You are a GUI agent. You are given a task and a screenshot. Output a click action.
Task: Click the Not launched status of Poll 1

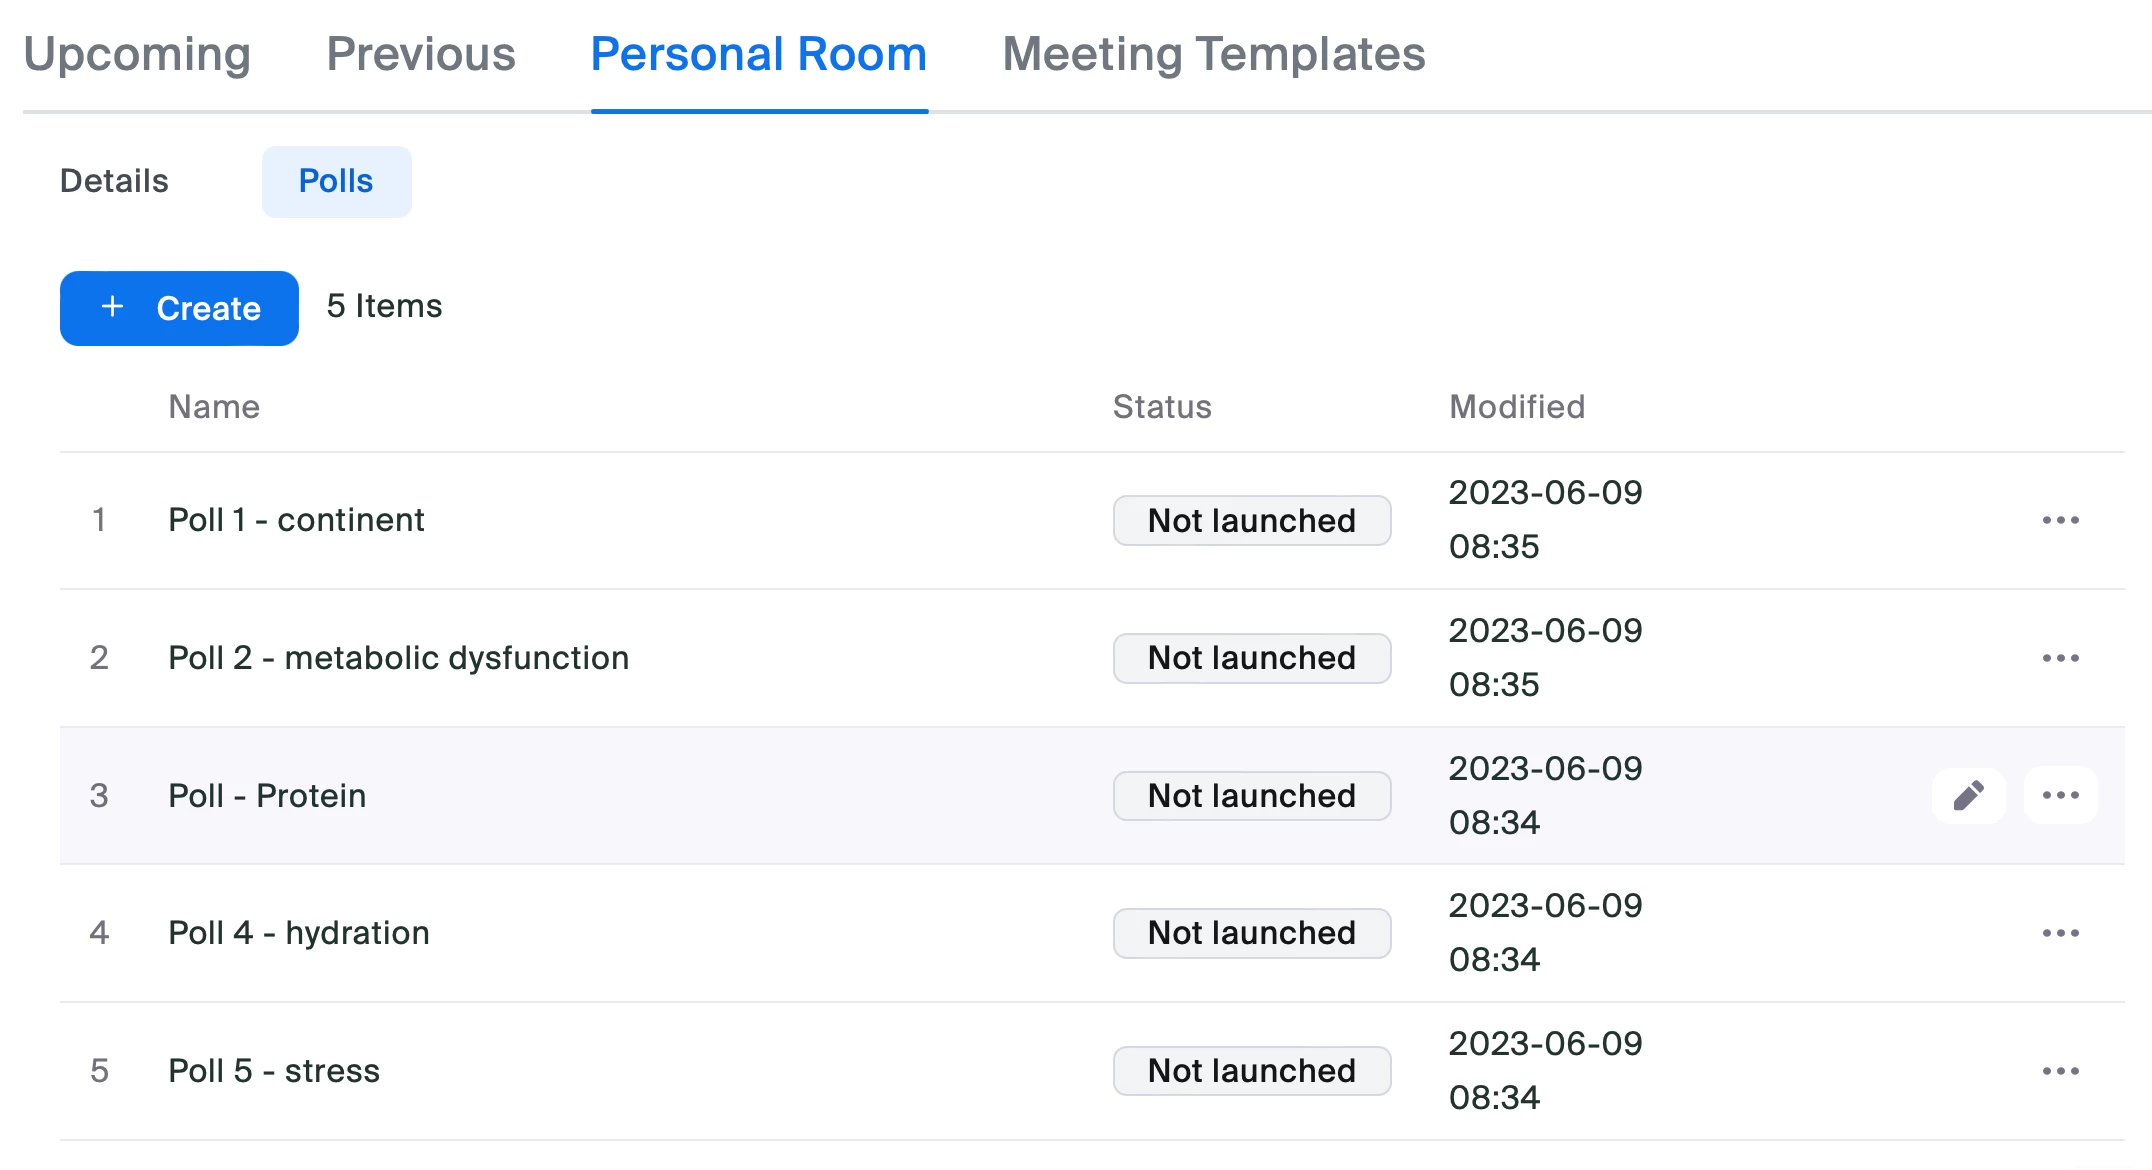click(x=1251, y=520)
